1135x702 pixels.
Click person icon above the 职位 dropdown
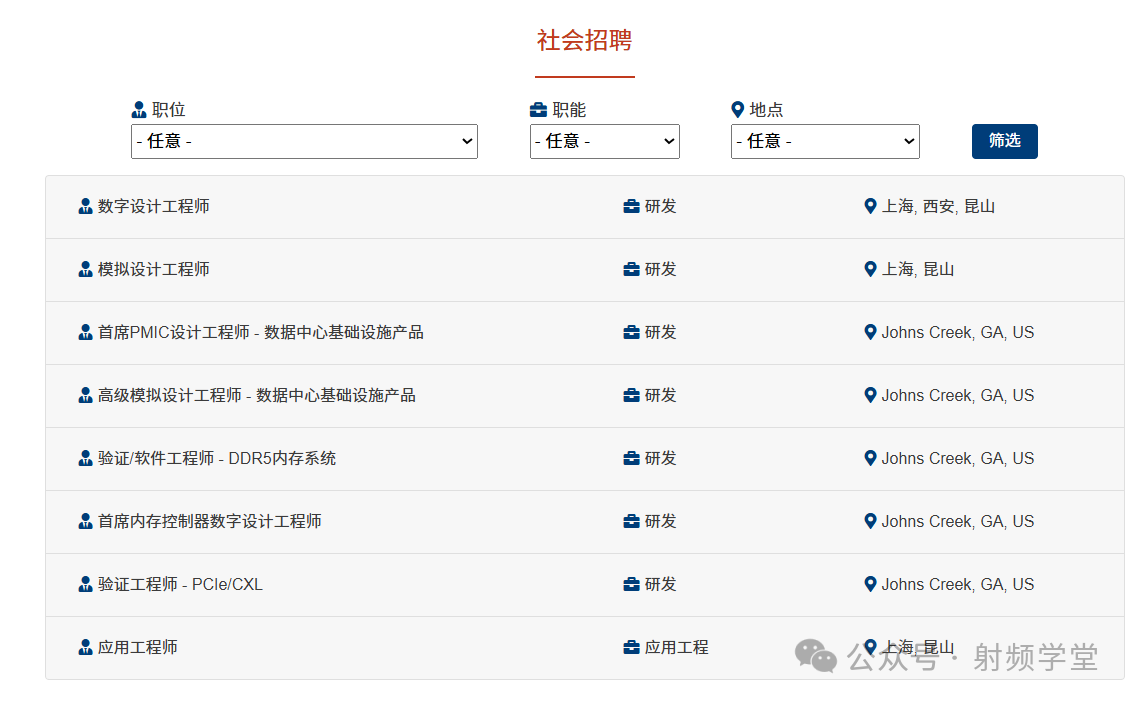[x=139, y=110]
